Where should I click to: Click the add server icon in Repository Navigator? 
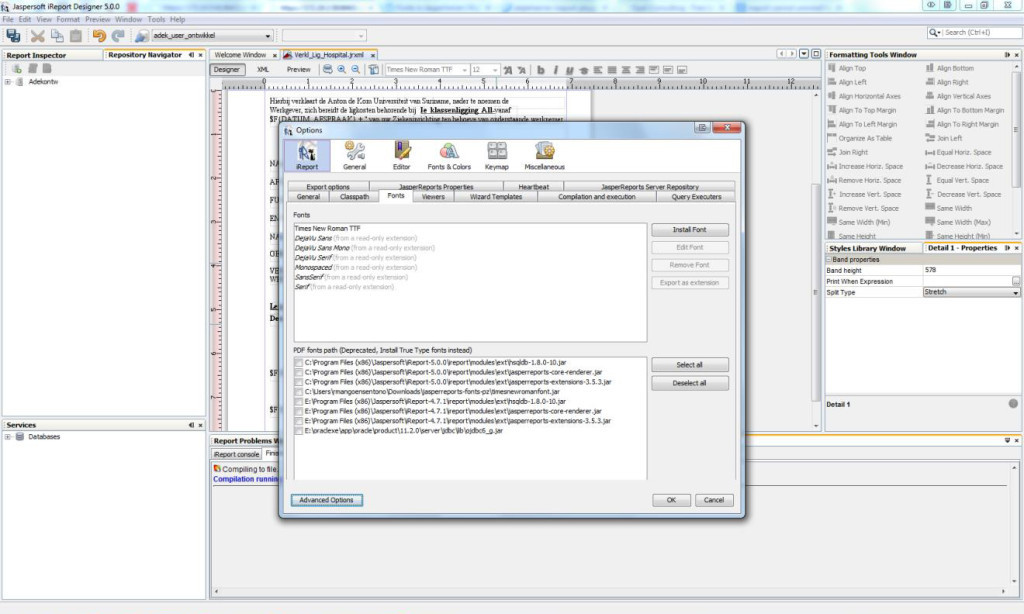pyautogui.click(x=16, y=69)
